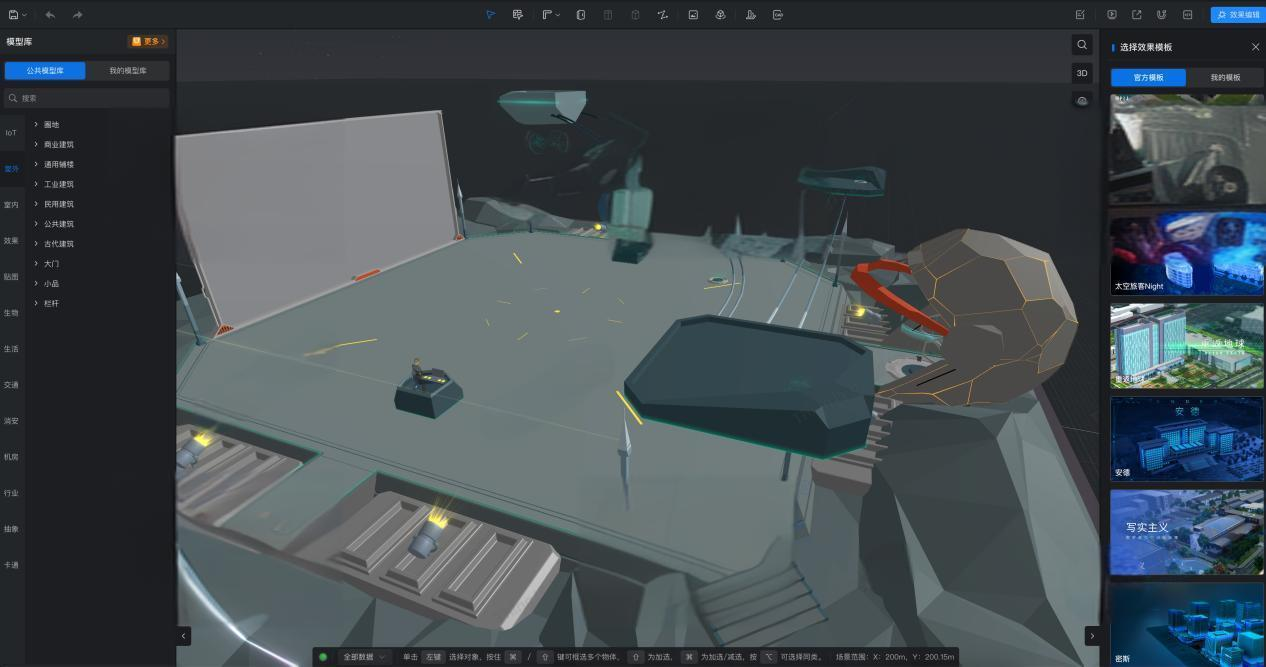The image size is (1266, 667).
Task: Select the arrow pointer tool in toolbar
Action: coord(490,15)
